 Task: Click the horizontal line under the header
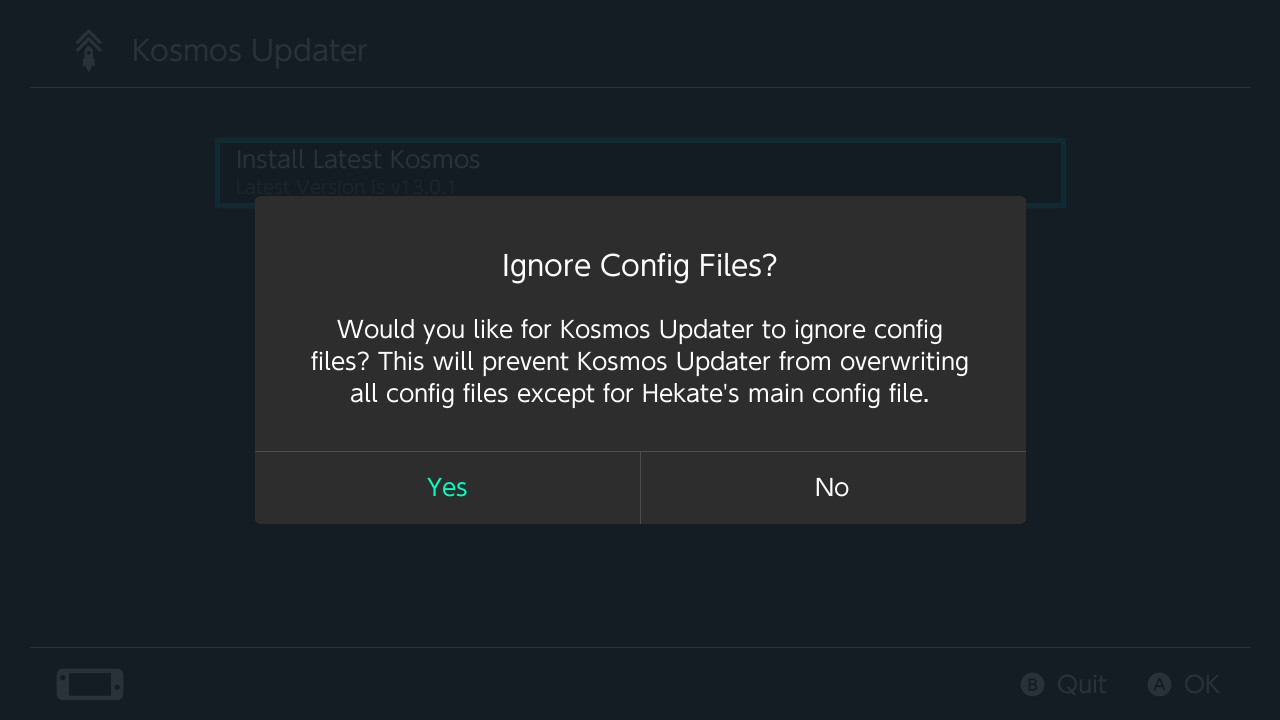coord(640,88)
